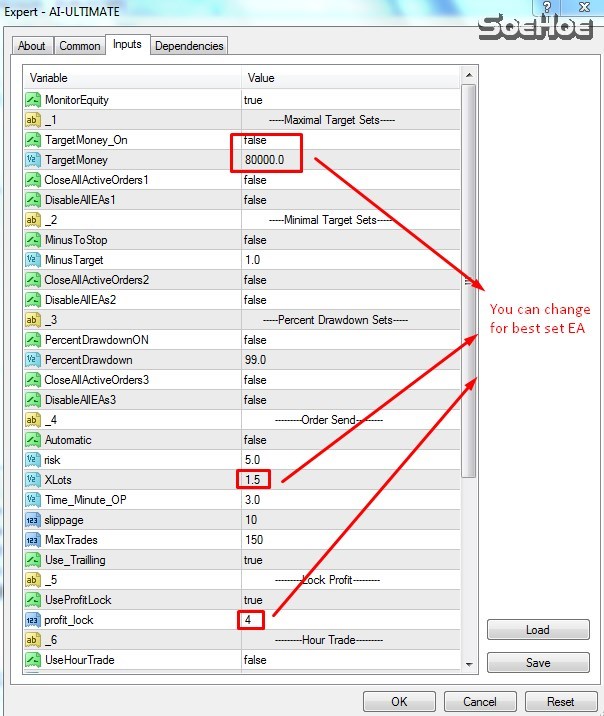This screenshot has width=604, height=716.
Task: Click the TargetMoney double-type icon
Action: pos(32,160)
